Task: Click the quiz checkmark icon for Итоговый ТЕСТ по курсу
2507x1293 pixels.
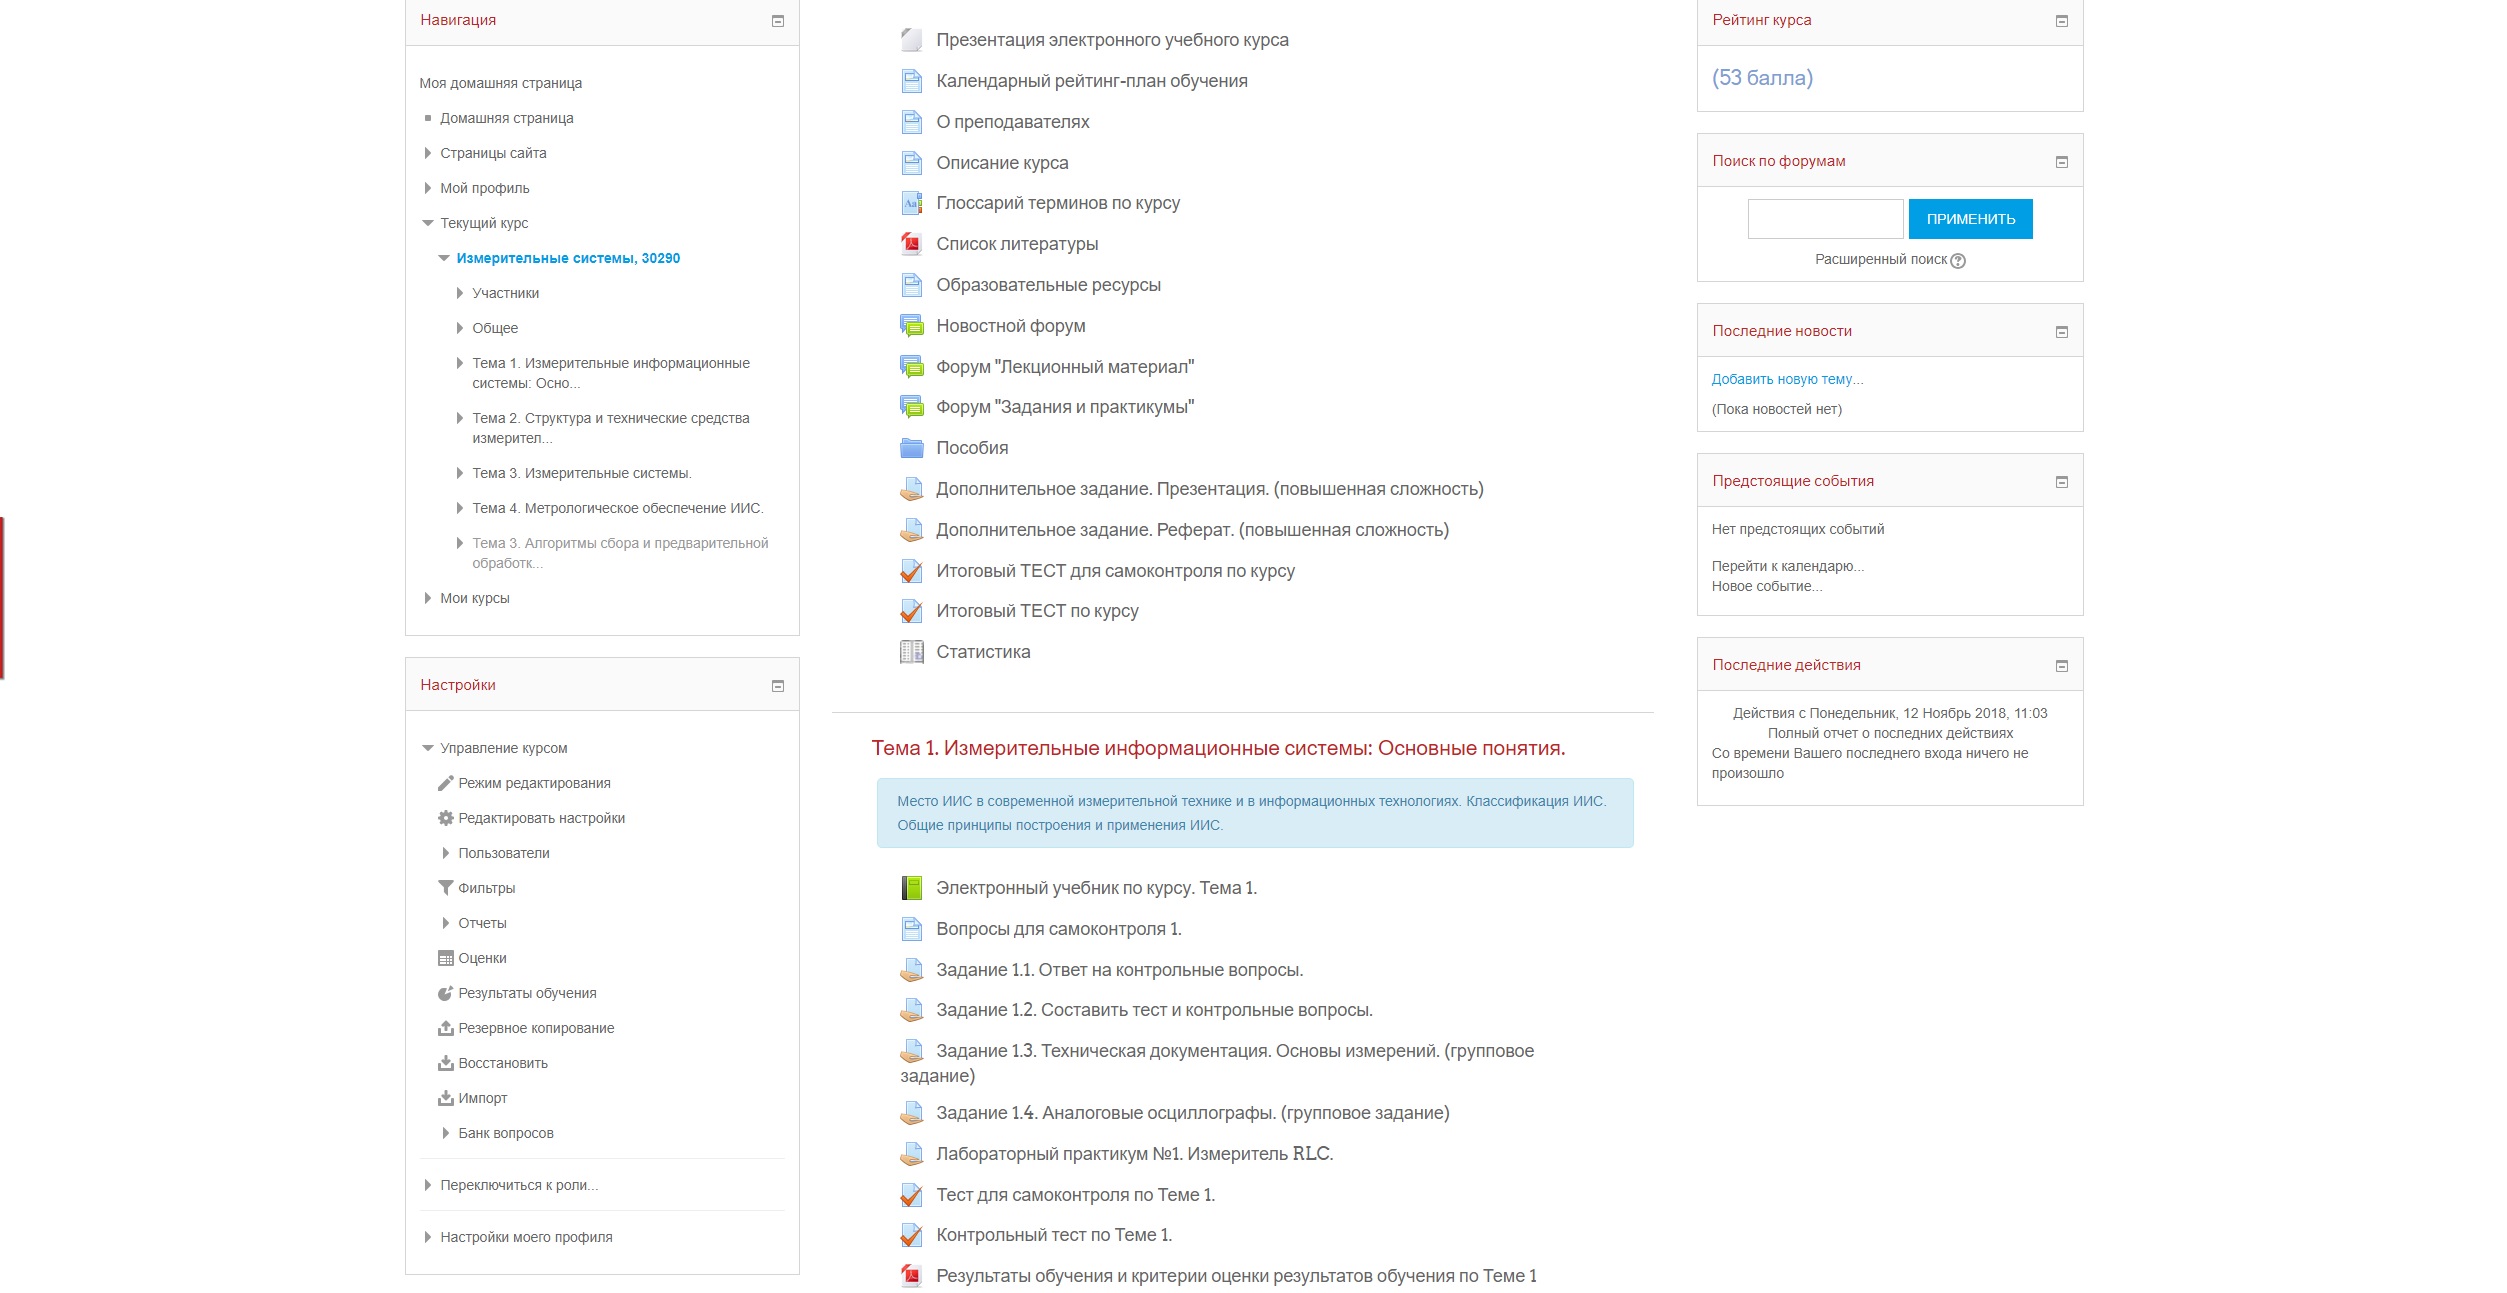Action: (911, 611)
